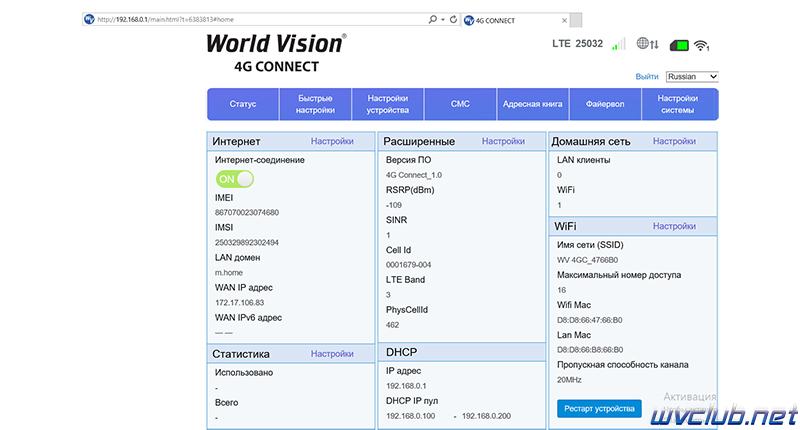Select the Wifi Mac address value
Viewport: 800px width, 430px height.
[589, 320]
